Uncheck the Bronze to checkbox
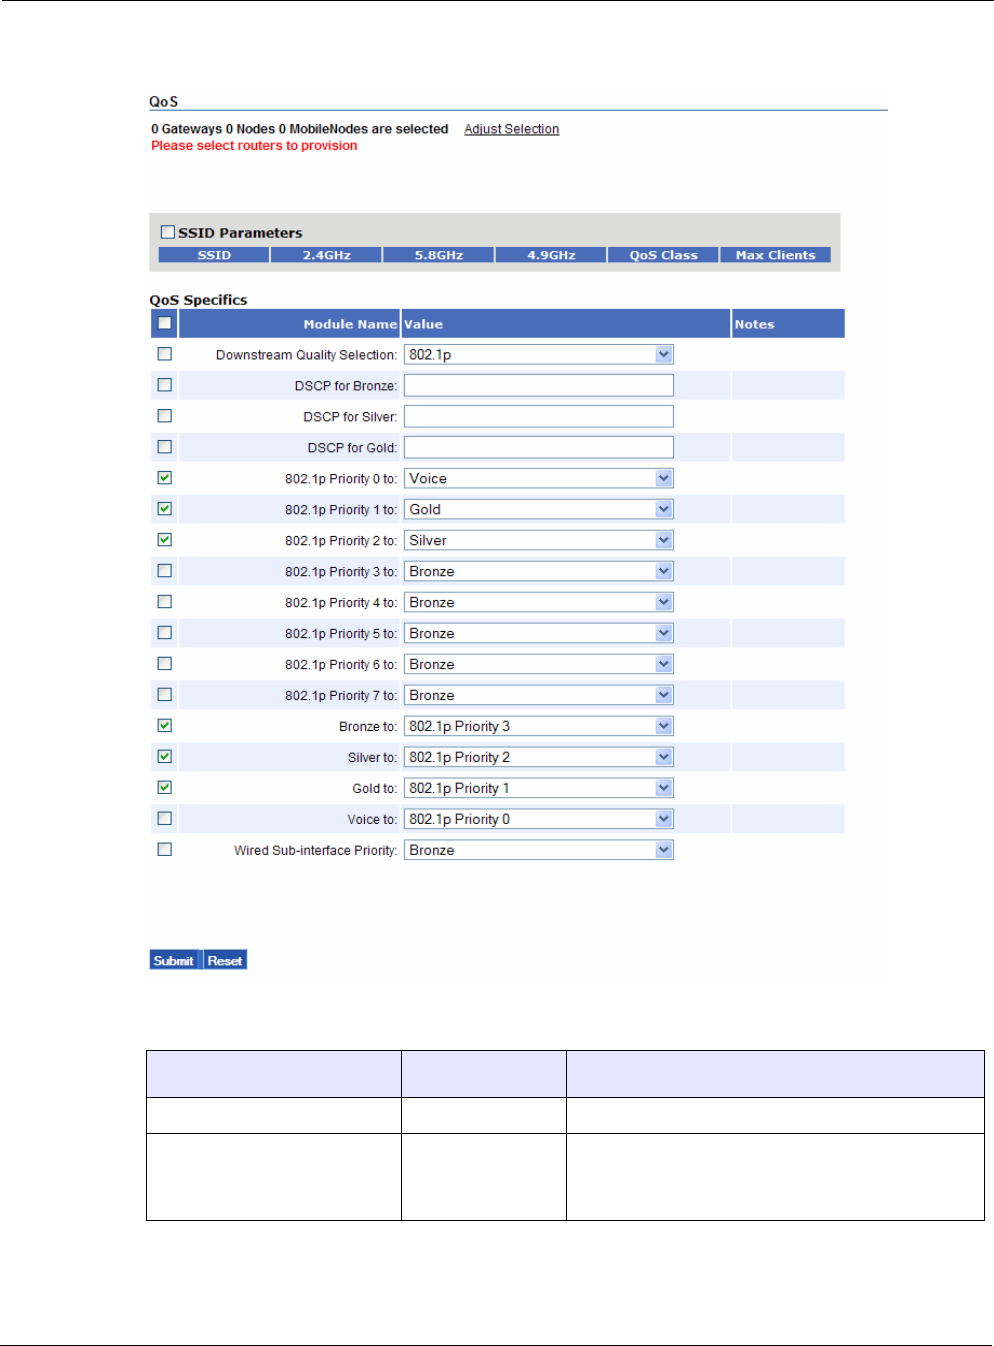 coord(164,726)
